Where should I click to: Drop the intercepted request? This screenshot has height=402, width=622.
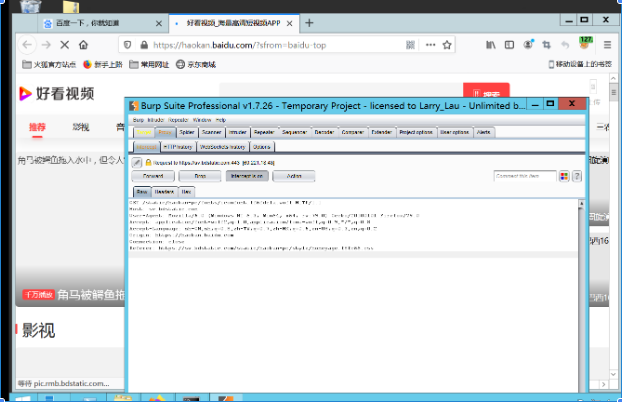(200, 176)
